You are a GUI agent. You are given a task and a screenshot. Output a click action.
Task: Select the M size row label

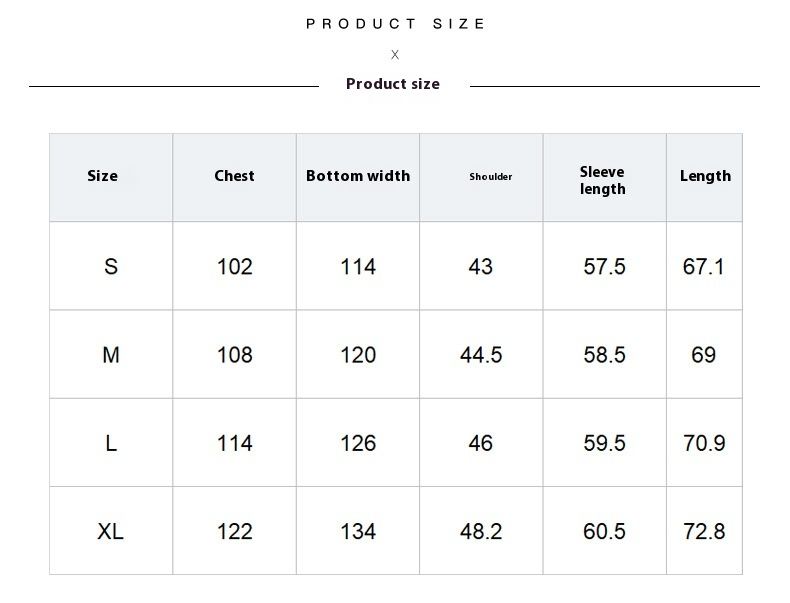coord(111,355)
